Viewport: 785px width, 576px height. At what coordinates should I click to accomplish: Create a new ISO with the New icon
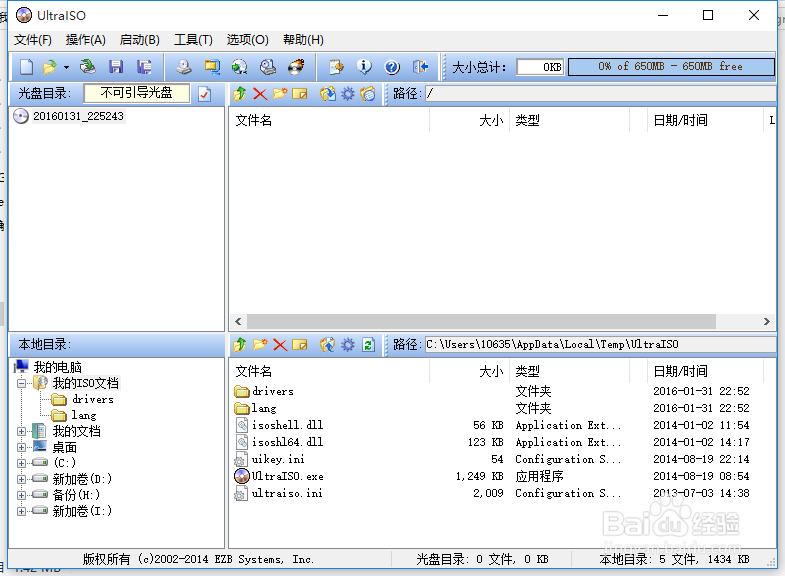click(x=26, y=67)
